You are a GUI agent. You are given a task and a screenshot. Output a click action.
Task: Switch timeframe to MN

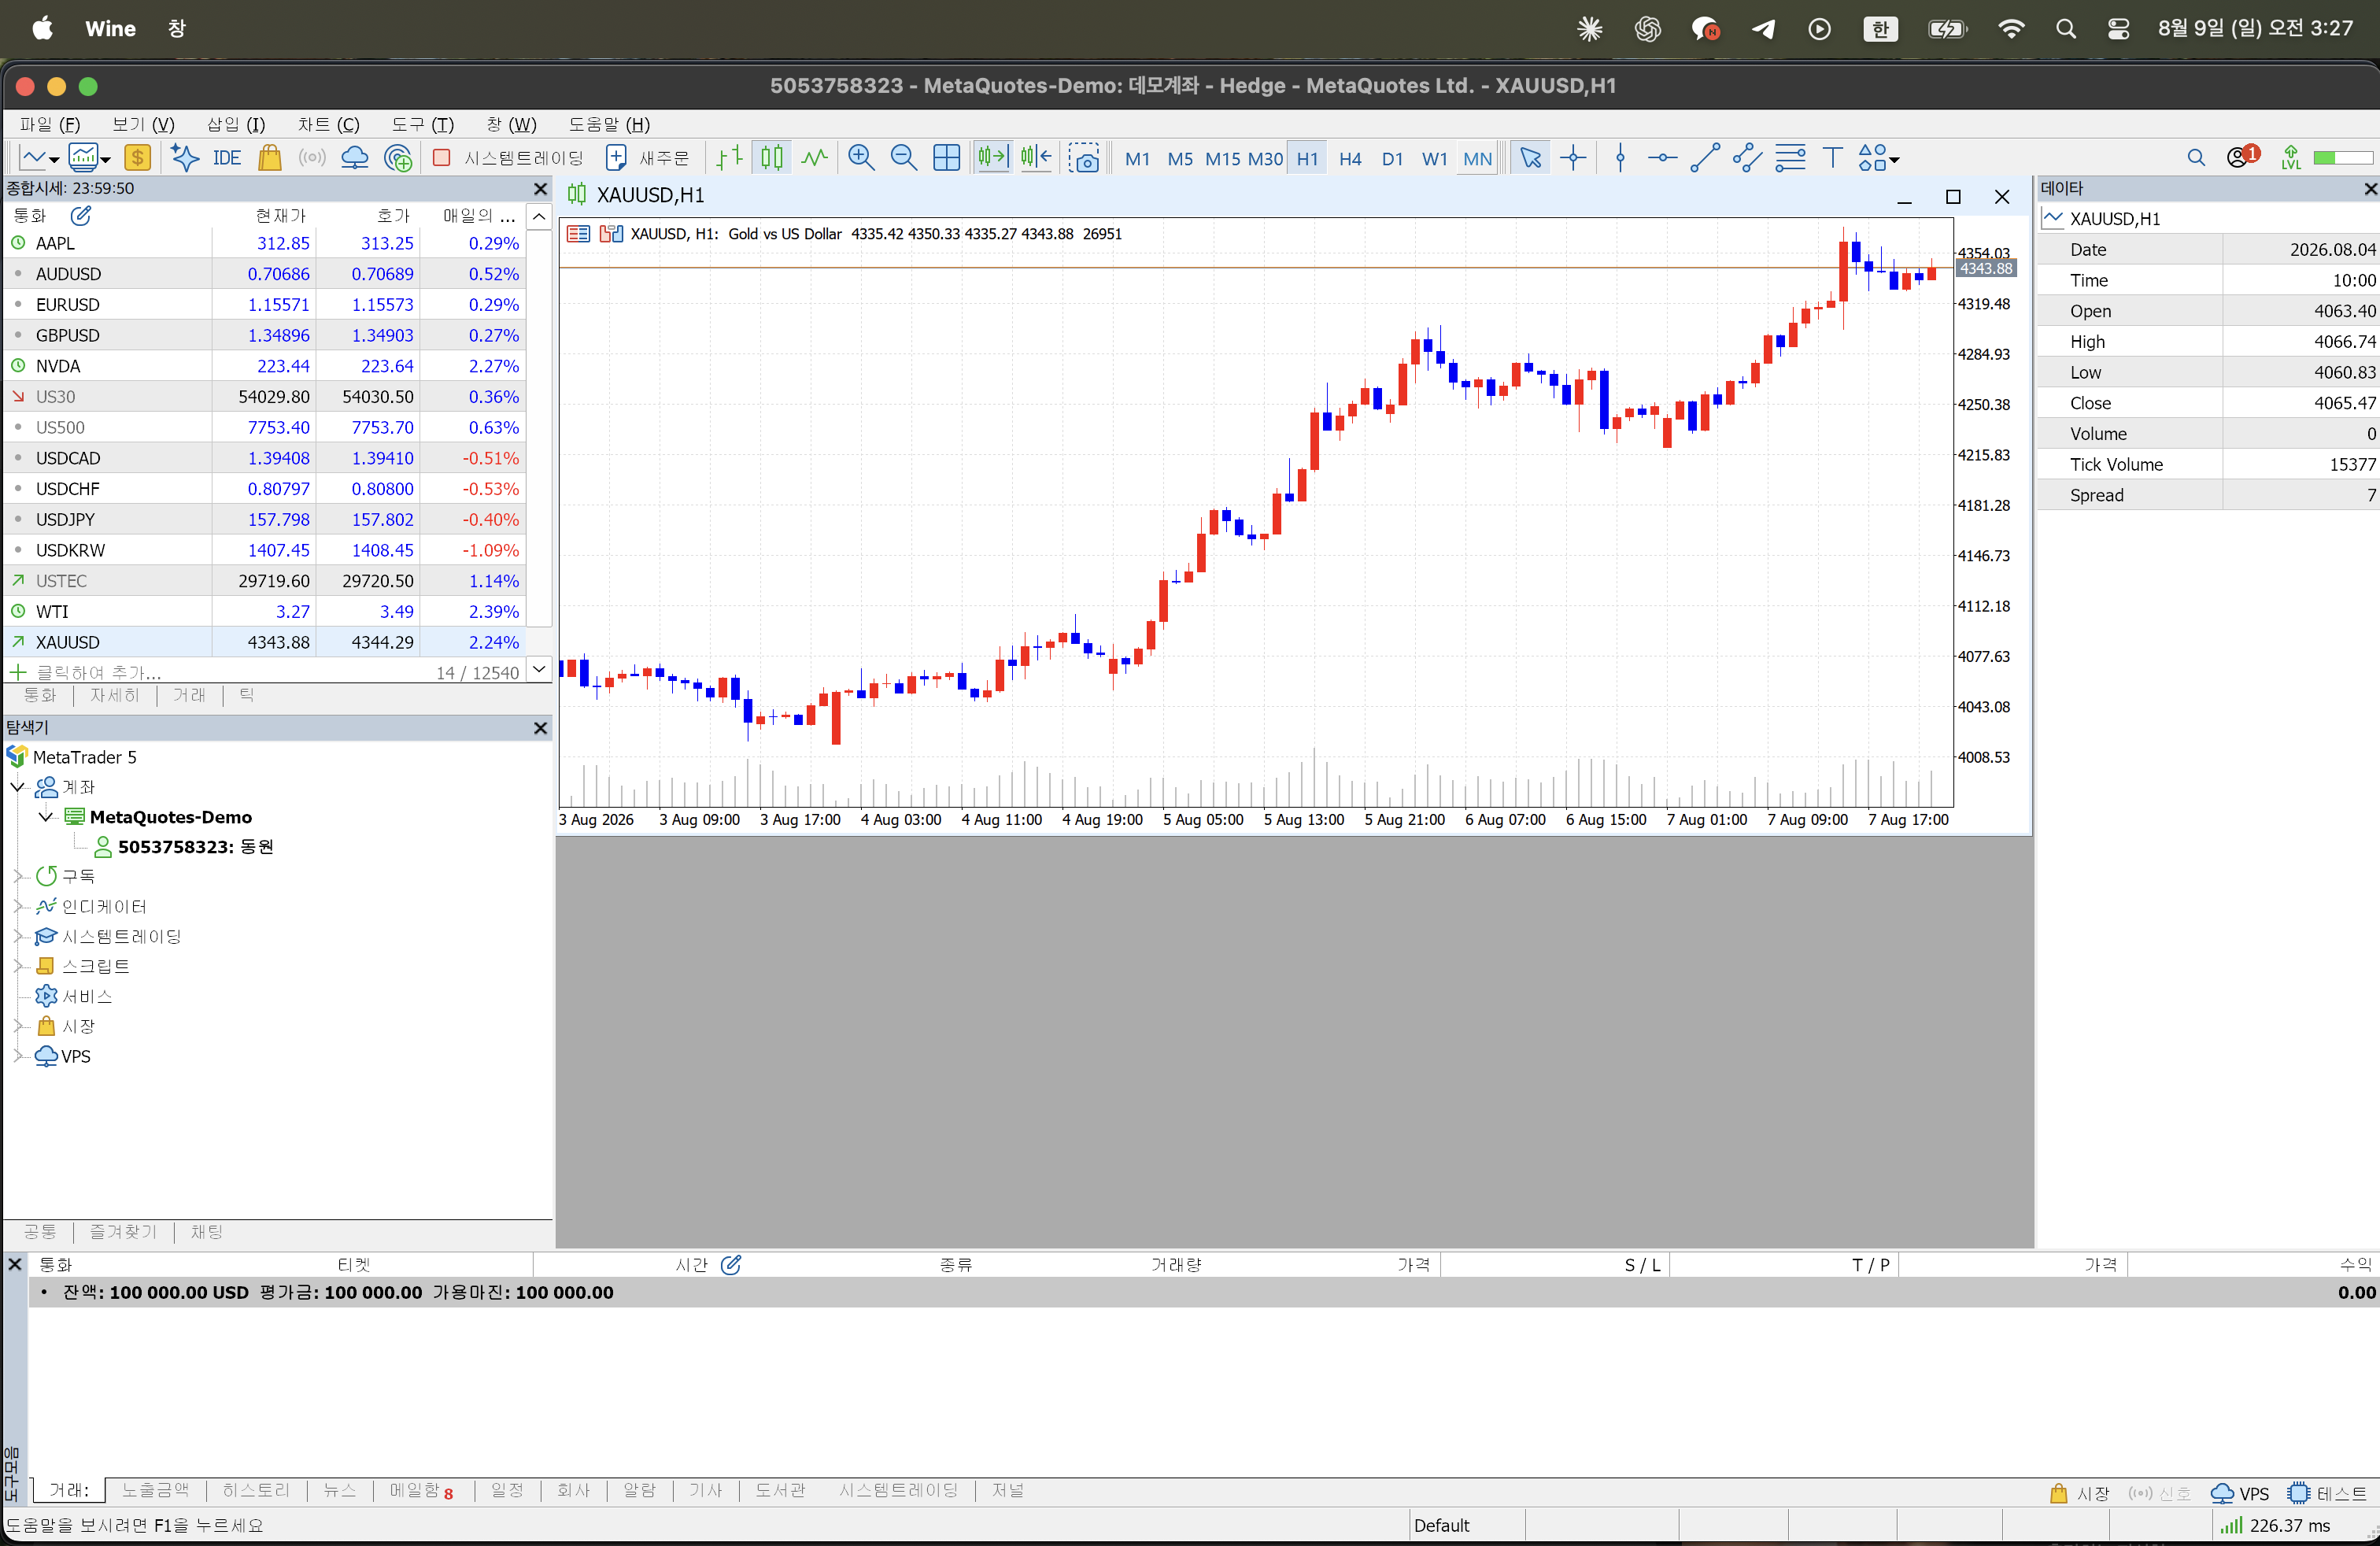coord(1477,158)
